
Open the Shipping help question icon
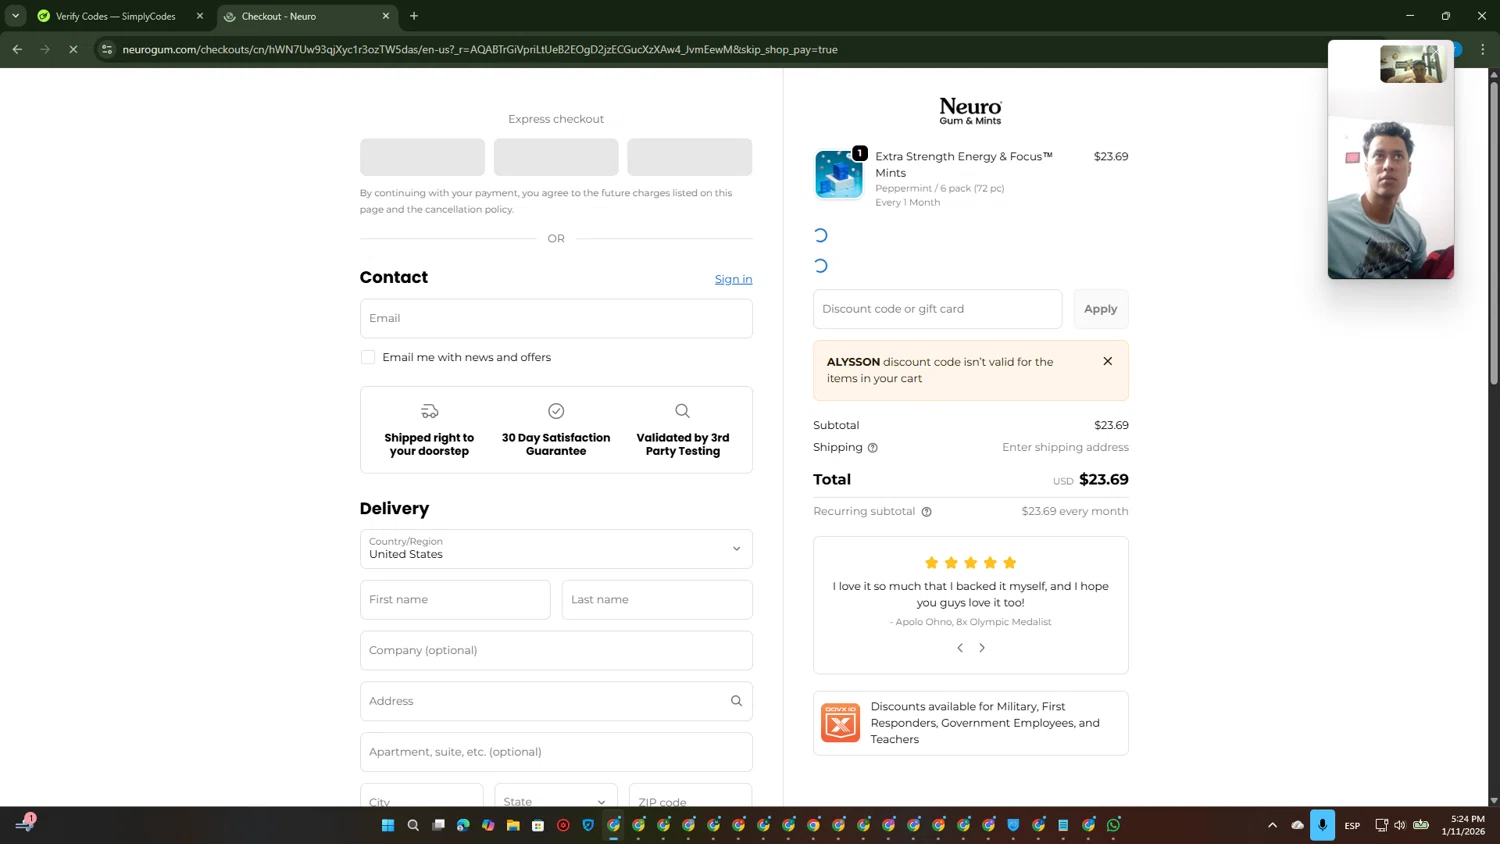pos(872,448)
